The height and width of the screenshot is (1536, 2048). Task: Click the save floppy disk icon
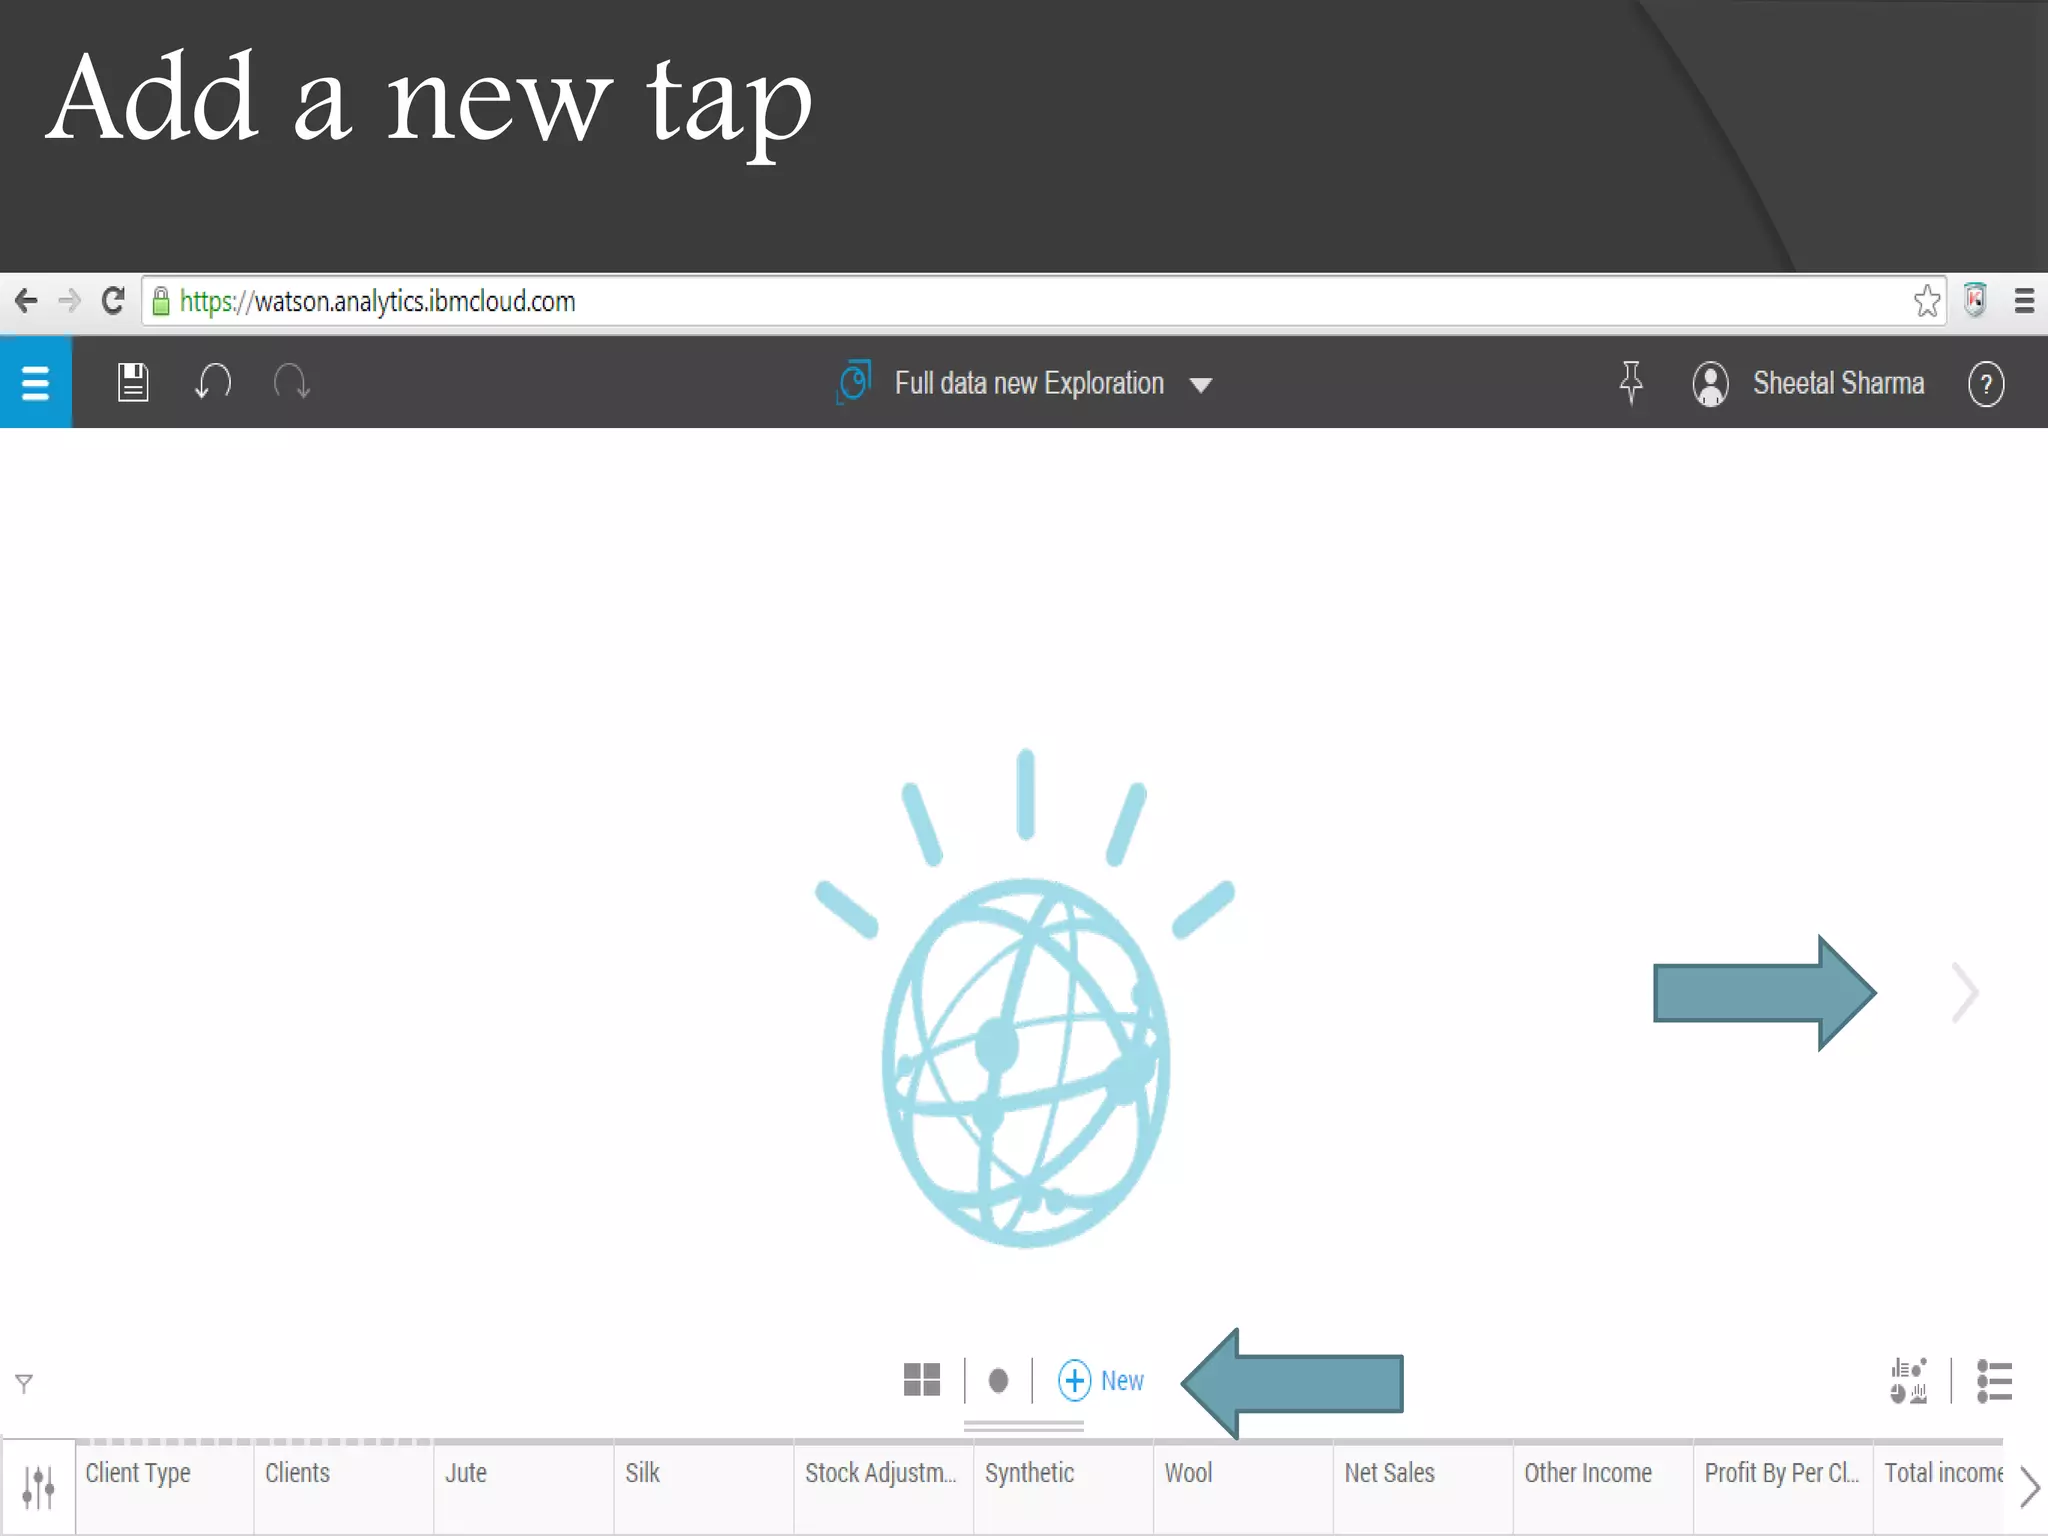pyautogui.click(x=133, y=382)
